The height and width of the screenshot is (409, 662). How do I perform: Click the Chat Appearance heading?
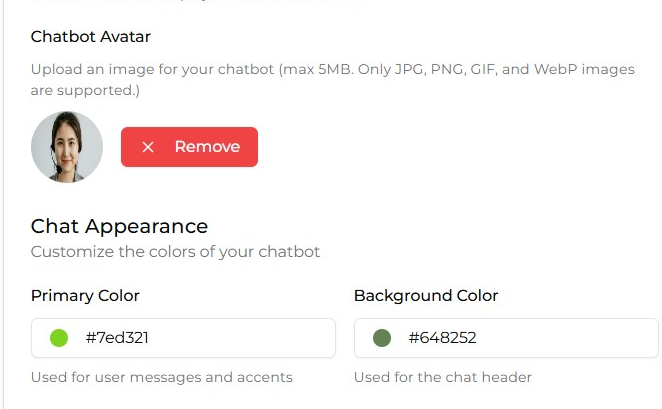pos(119,226)
